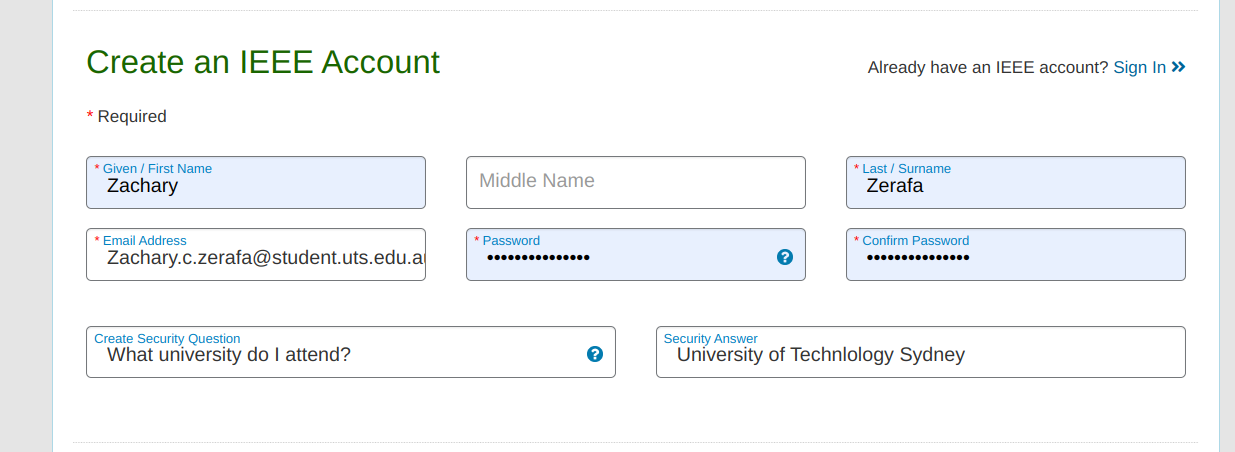Click the Confirm Password field
The height and width of the screenshot is (452, 1235).
(1015, 258)
